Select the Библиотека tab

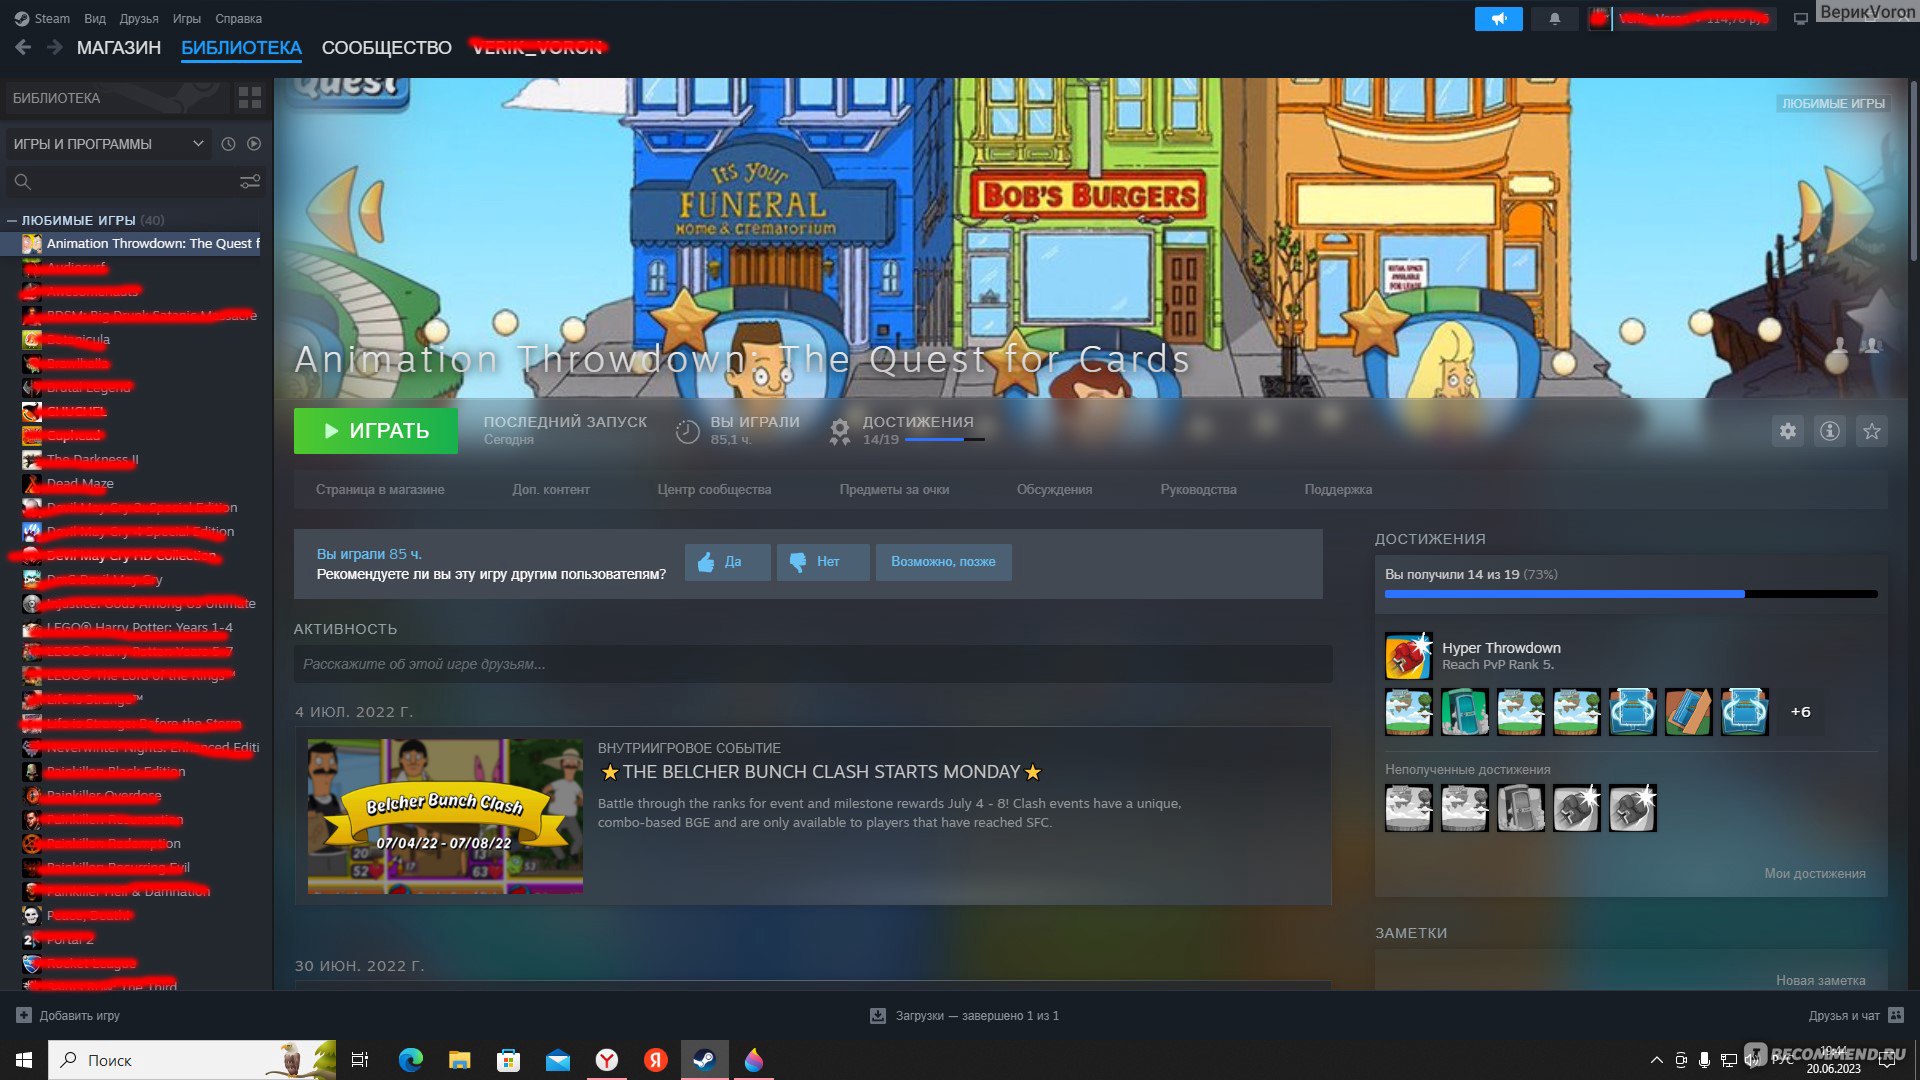point(241,47)
